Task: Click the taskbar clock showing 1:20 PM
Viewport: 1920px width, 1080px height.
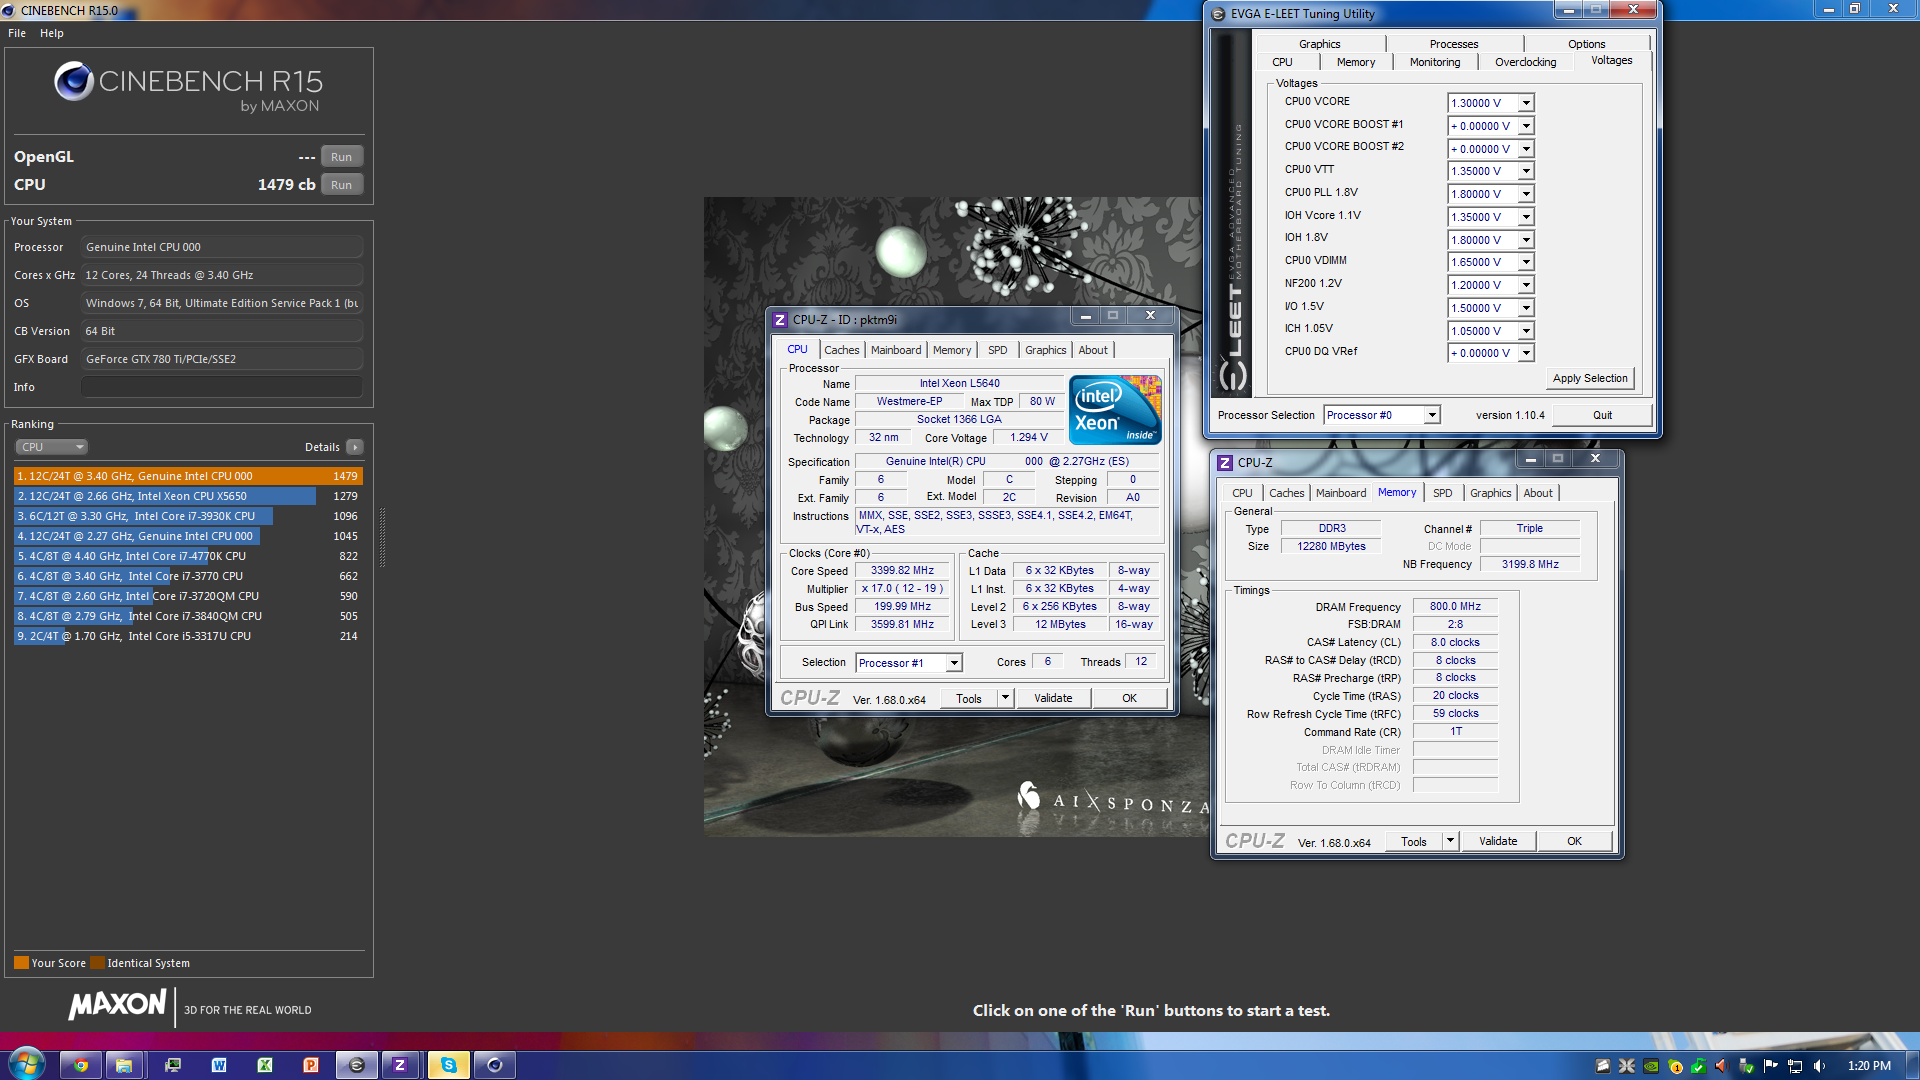Action: coord(1869,1066)
